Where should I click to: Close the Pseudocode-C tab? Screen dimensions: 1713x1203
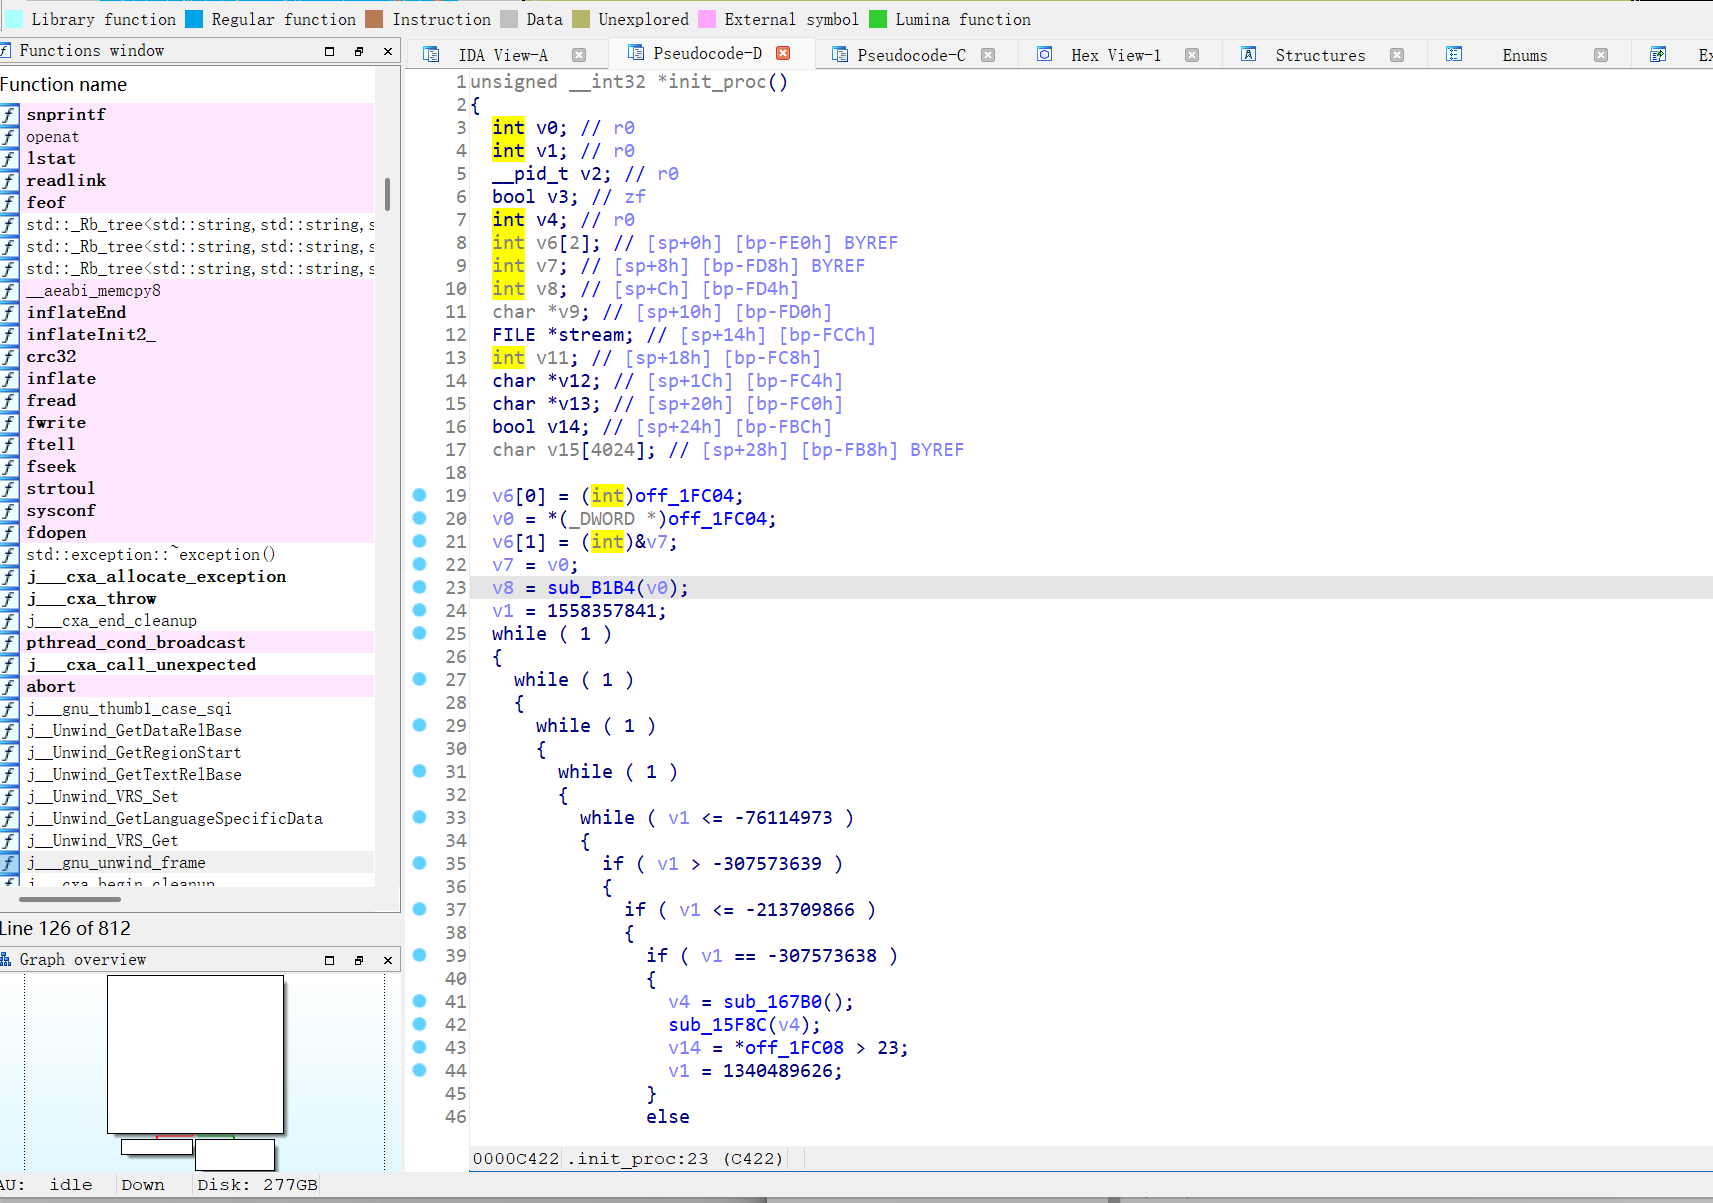click(988, 55)
